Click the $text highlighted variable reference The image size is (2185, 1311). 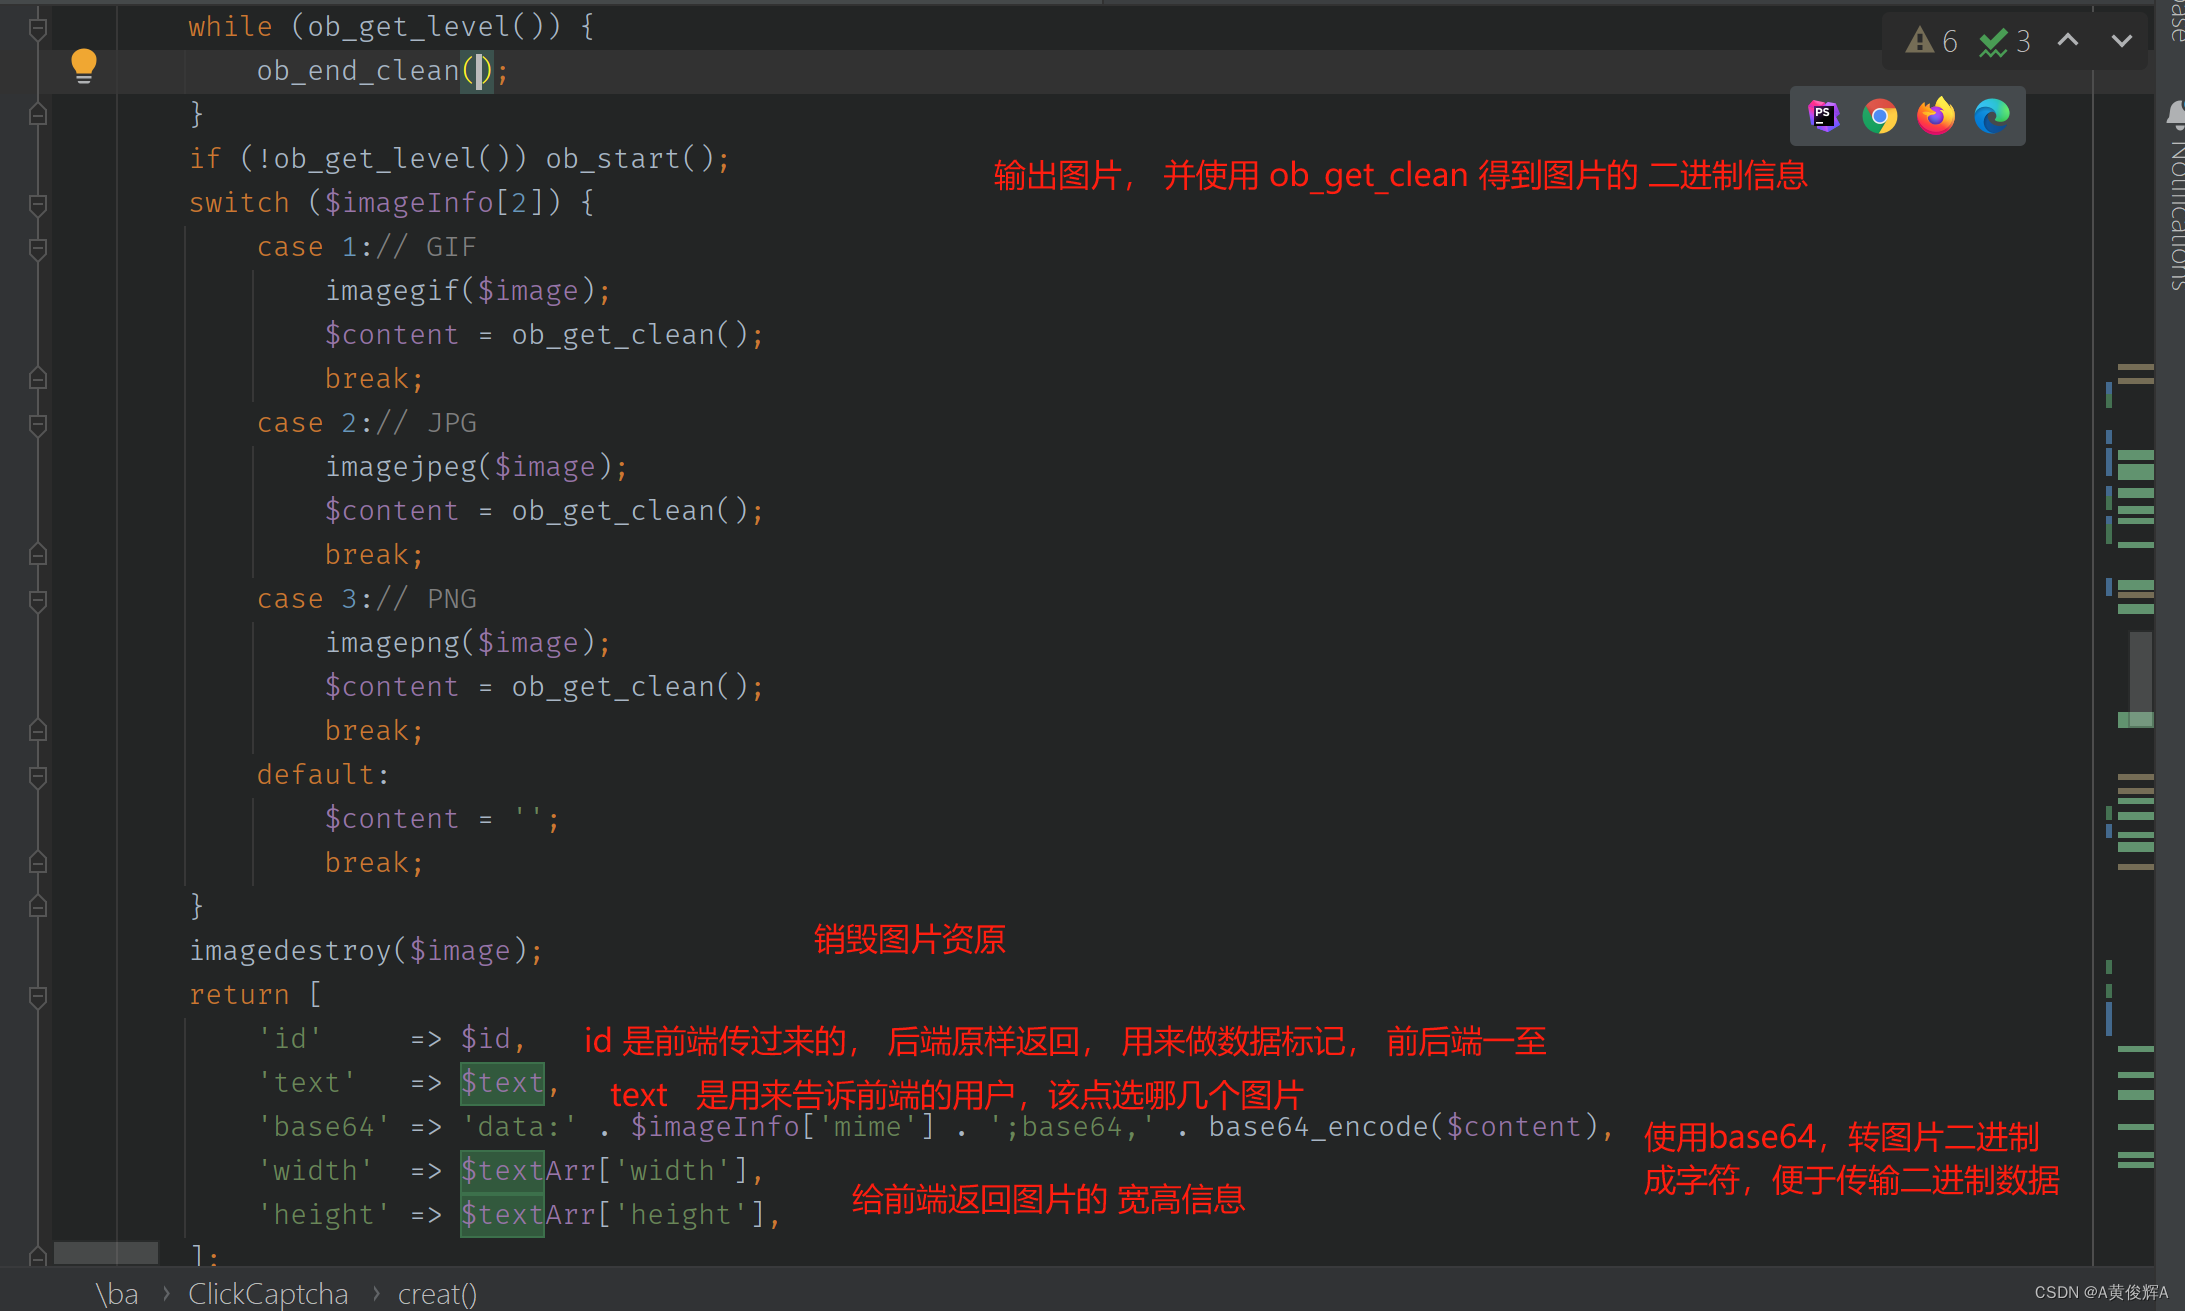(498, 1082)
